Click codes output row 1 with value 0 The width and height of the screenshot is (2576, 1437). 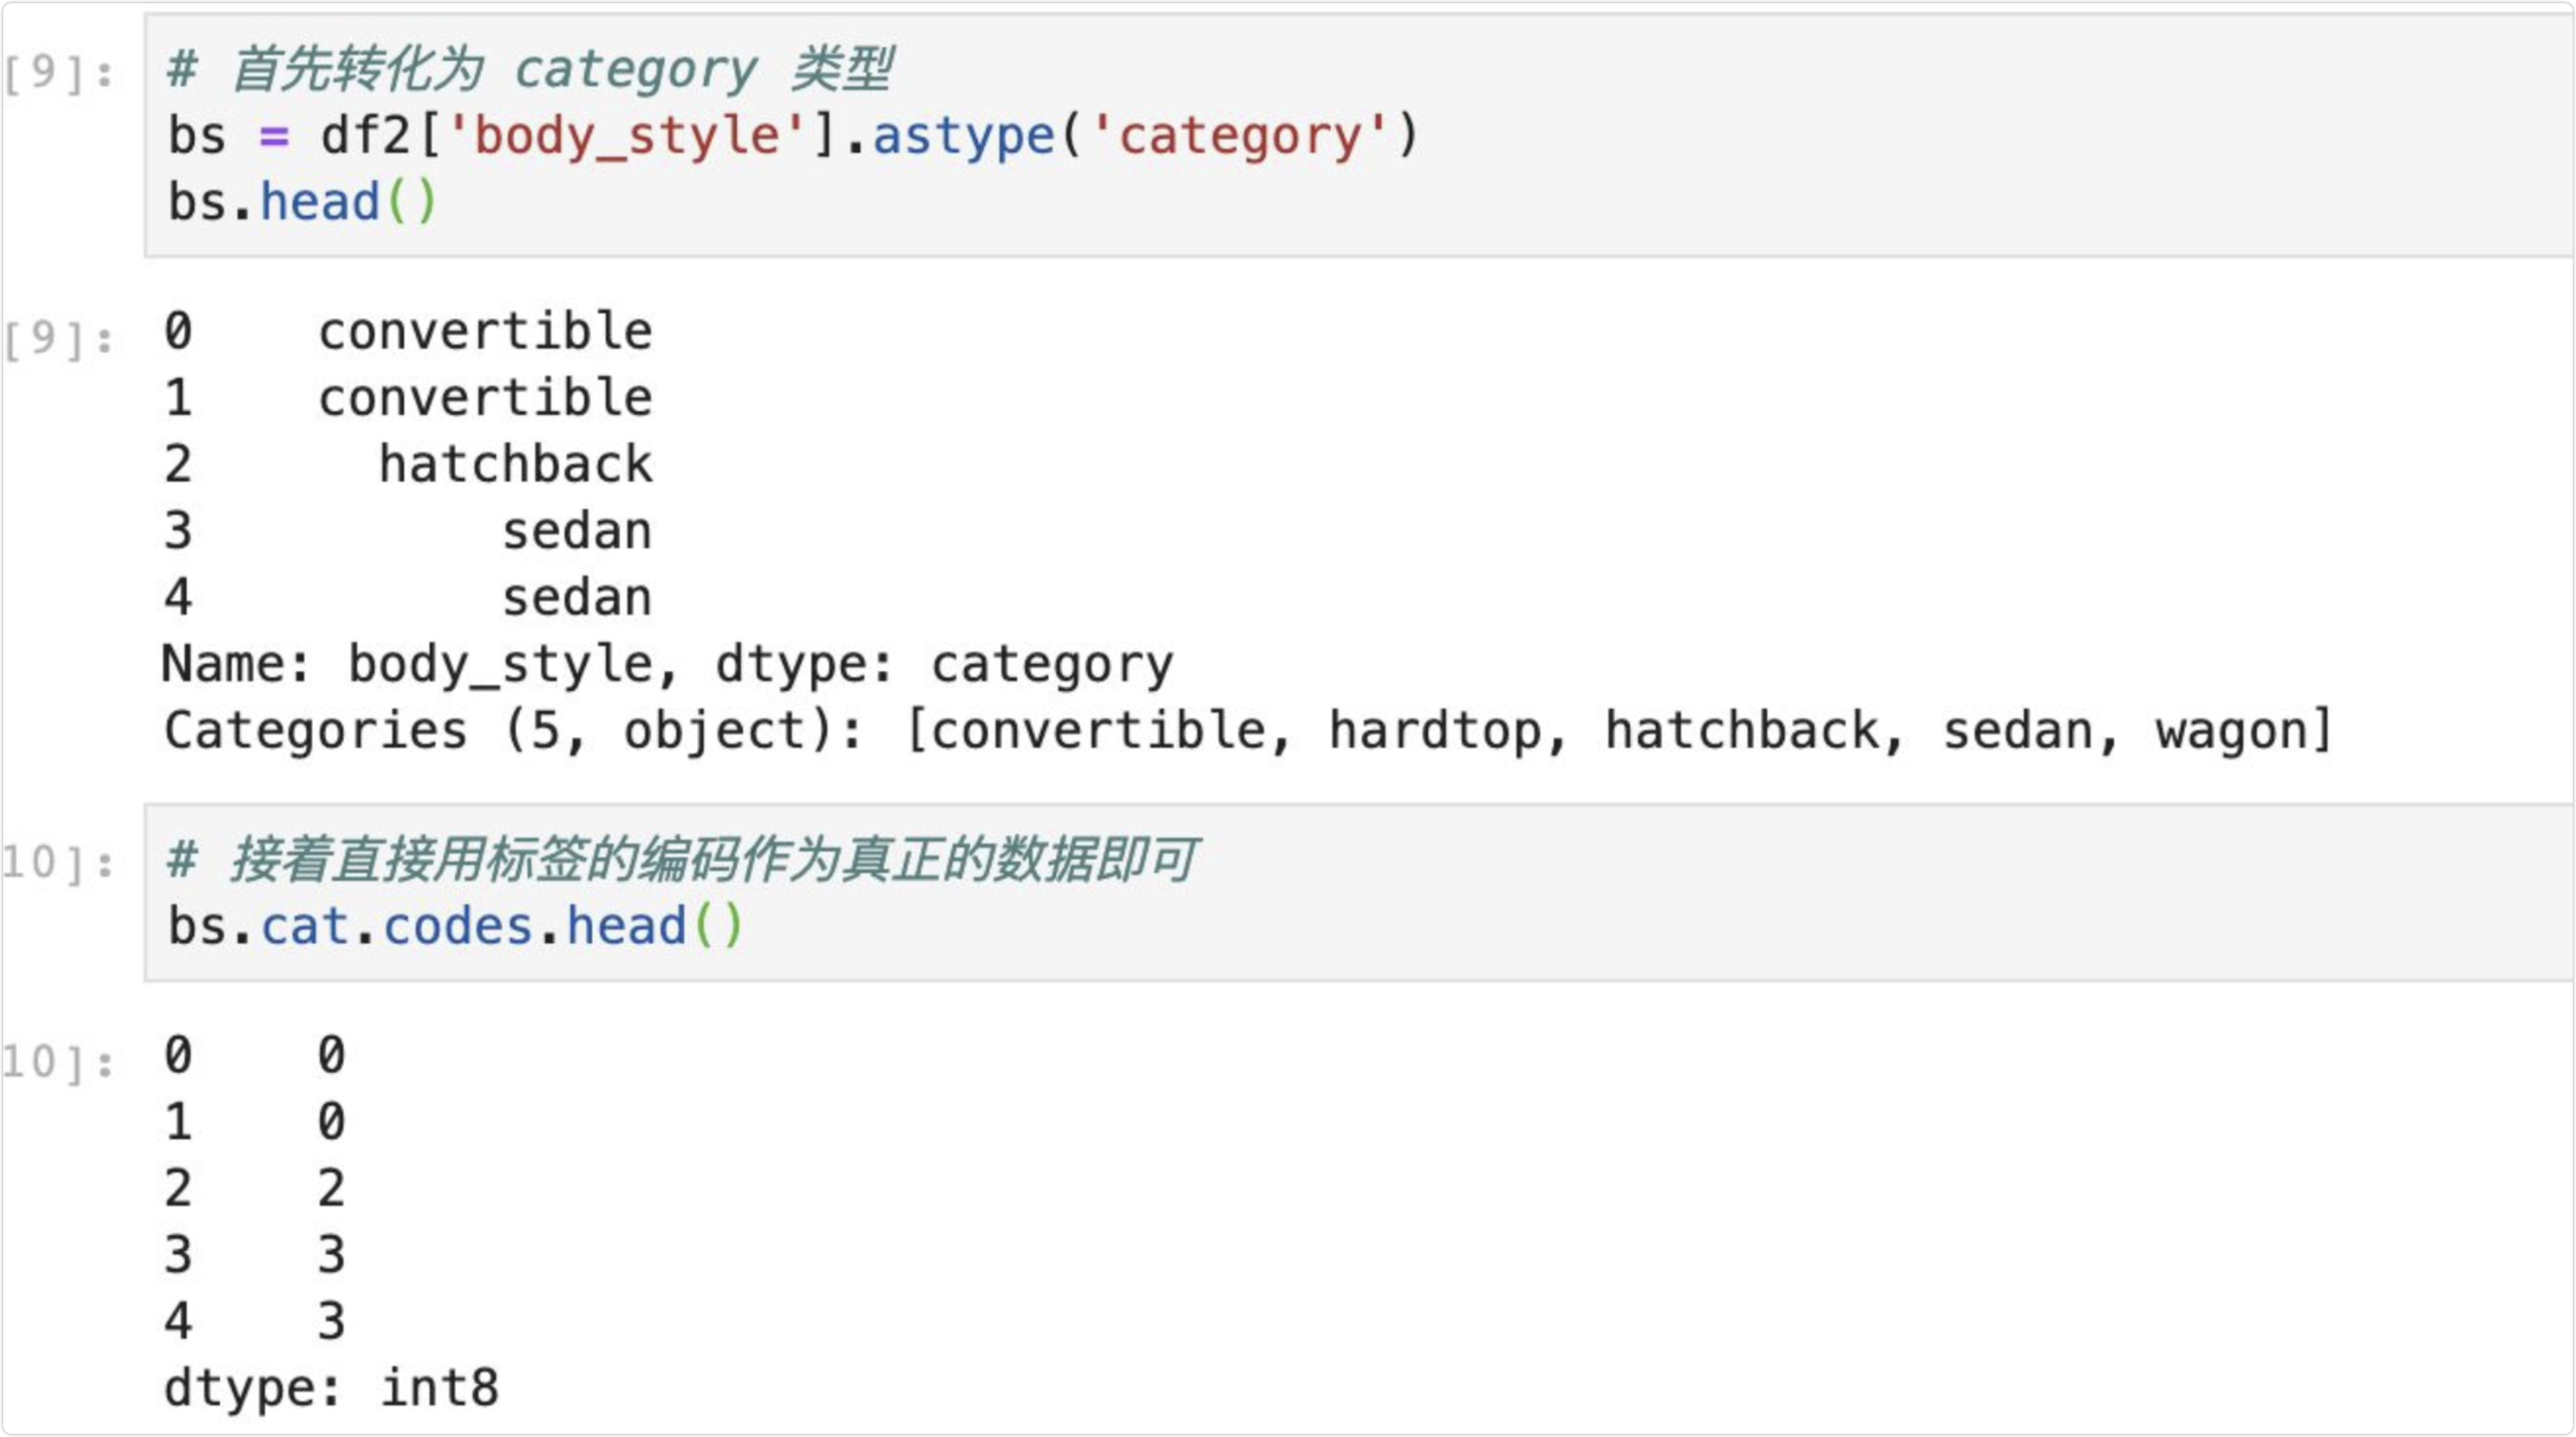pos(255,1122)
